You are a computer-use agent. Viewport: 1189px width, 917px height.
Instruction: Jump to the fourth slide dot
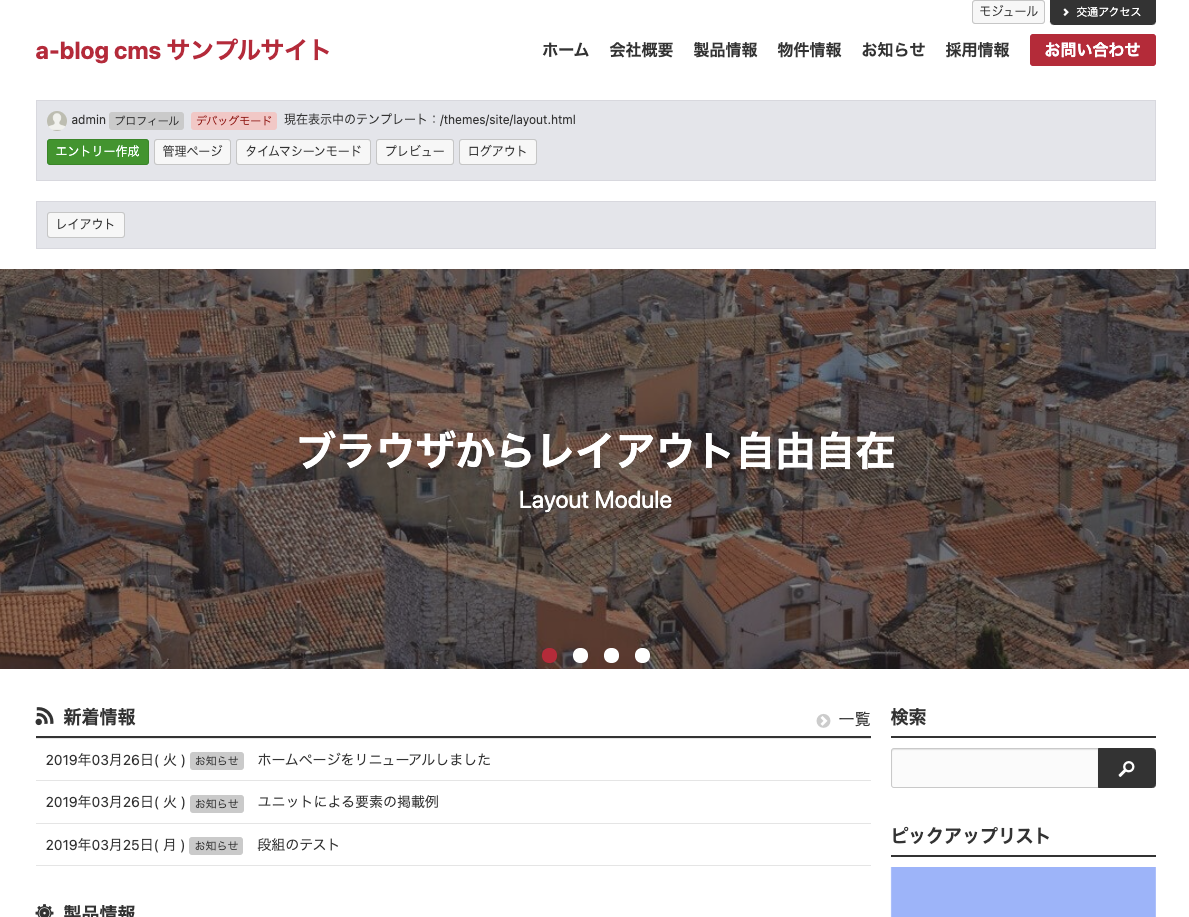pyautogui.click(x=642, y=655)
